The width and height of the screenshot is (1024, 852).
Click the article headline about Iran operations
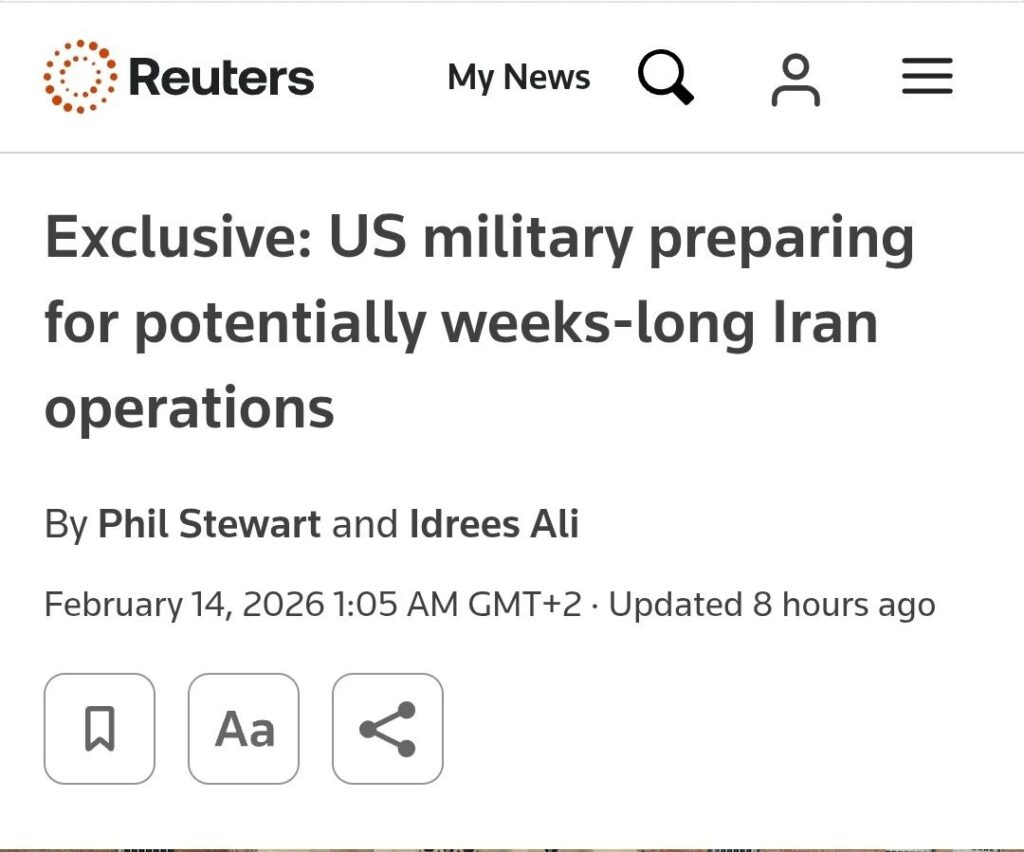click(480, 322)
